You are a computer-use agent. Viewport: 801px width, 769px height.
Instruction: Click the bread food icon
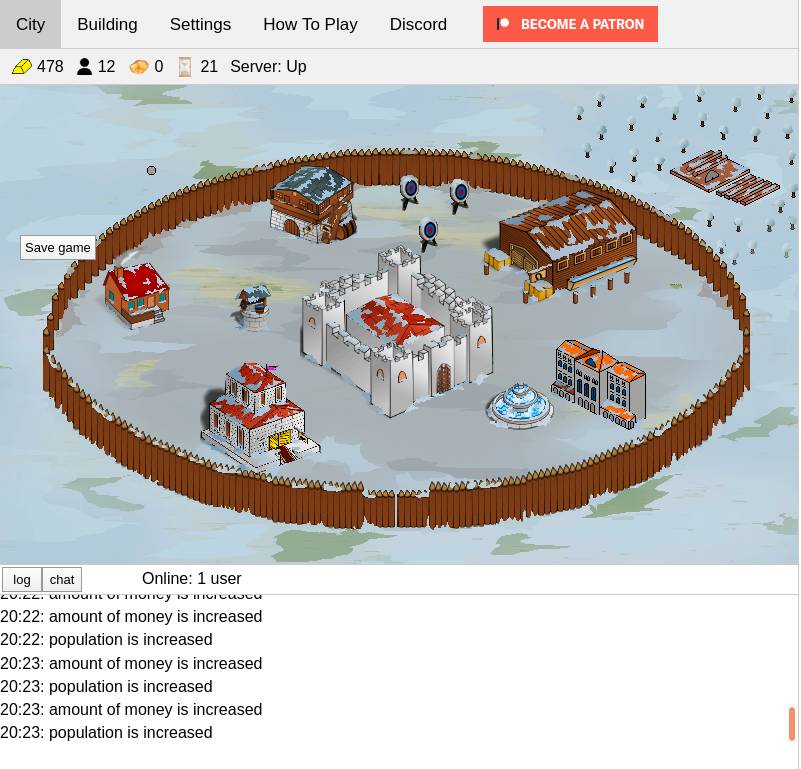pos(139,66)
